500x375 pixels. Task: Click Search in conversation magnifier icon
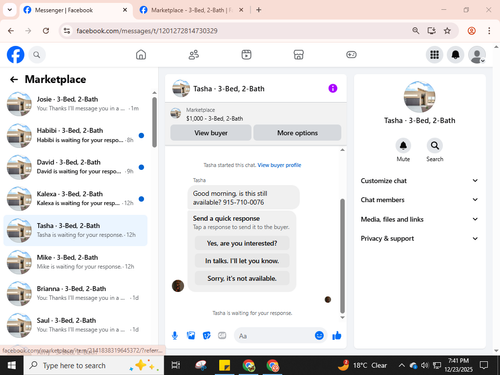click(x=435, y=146)
